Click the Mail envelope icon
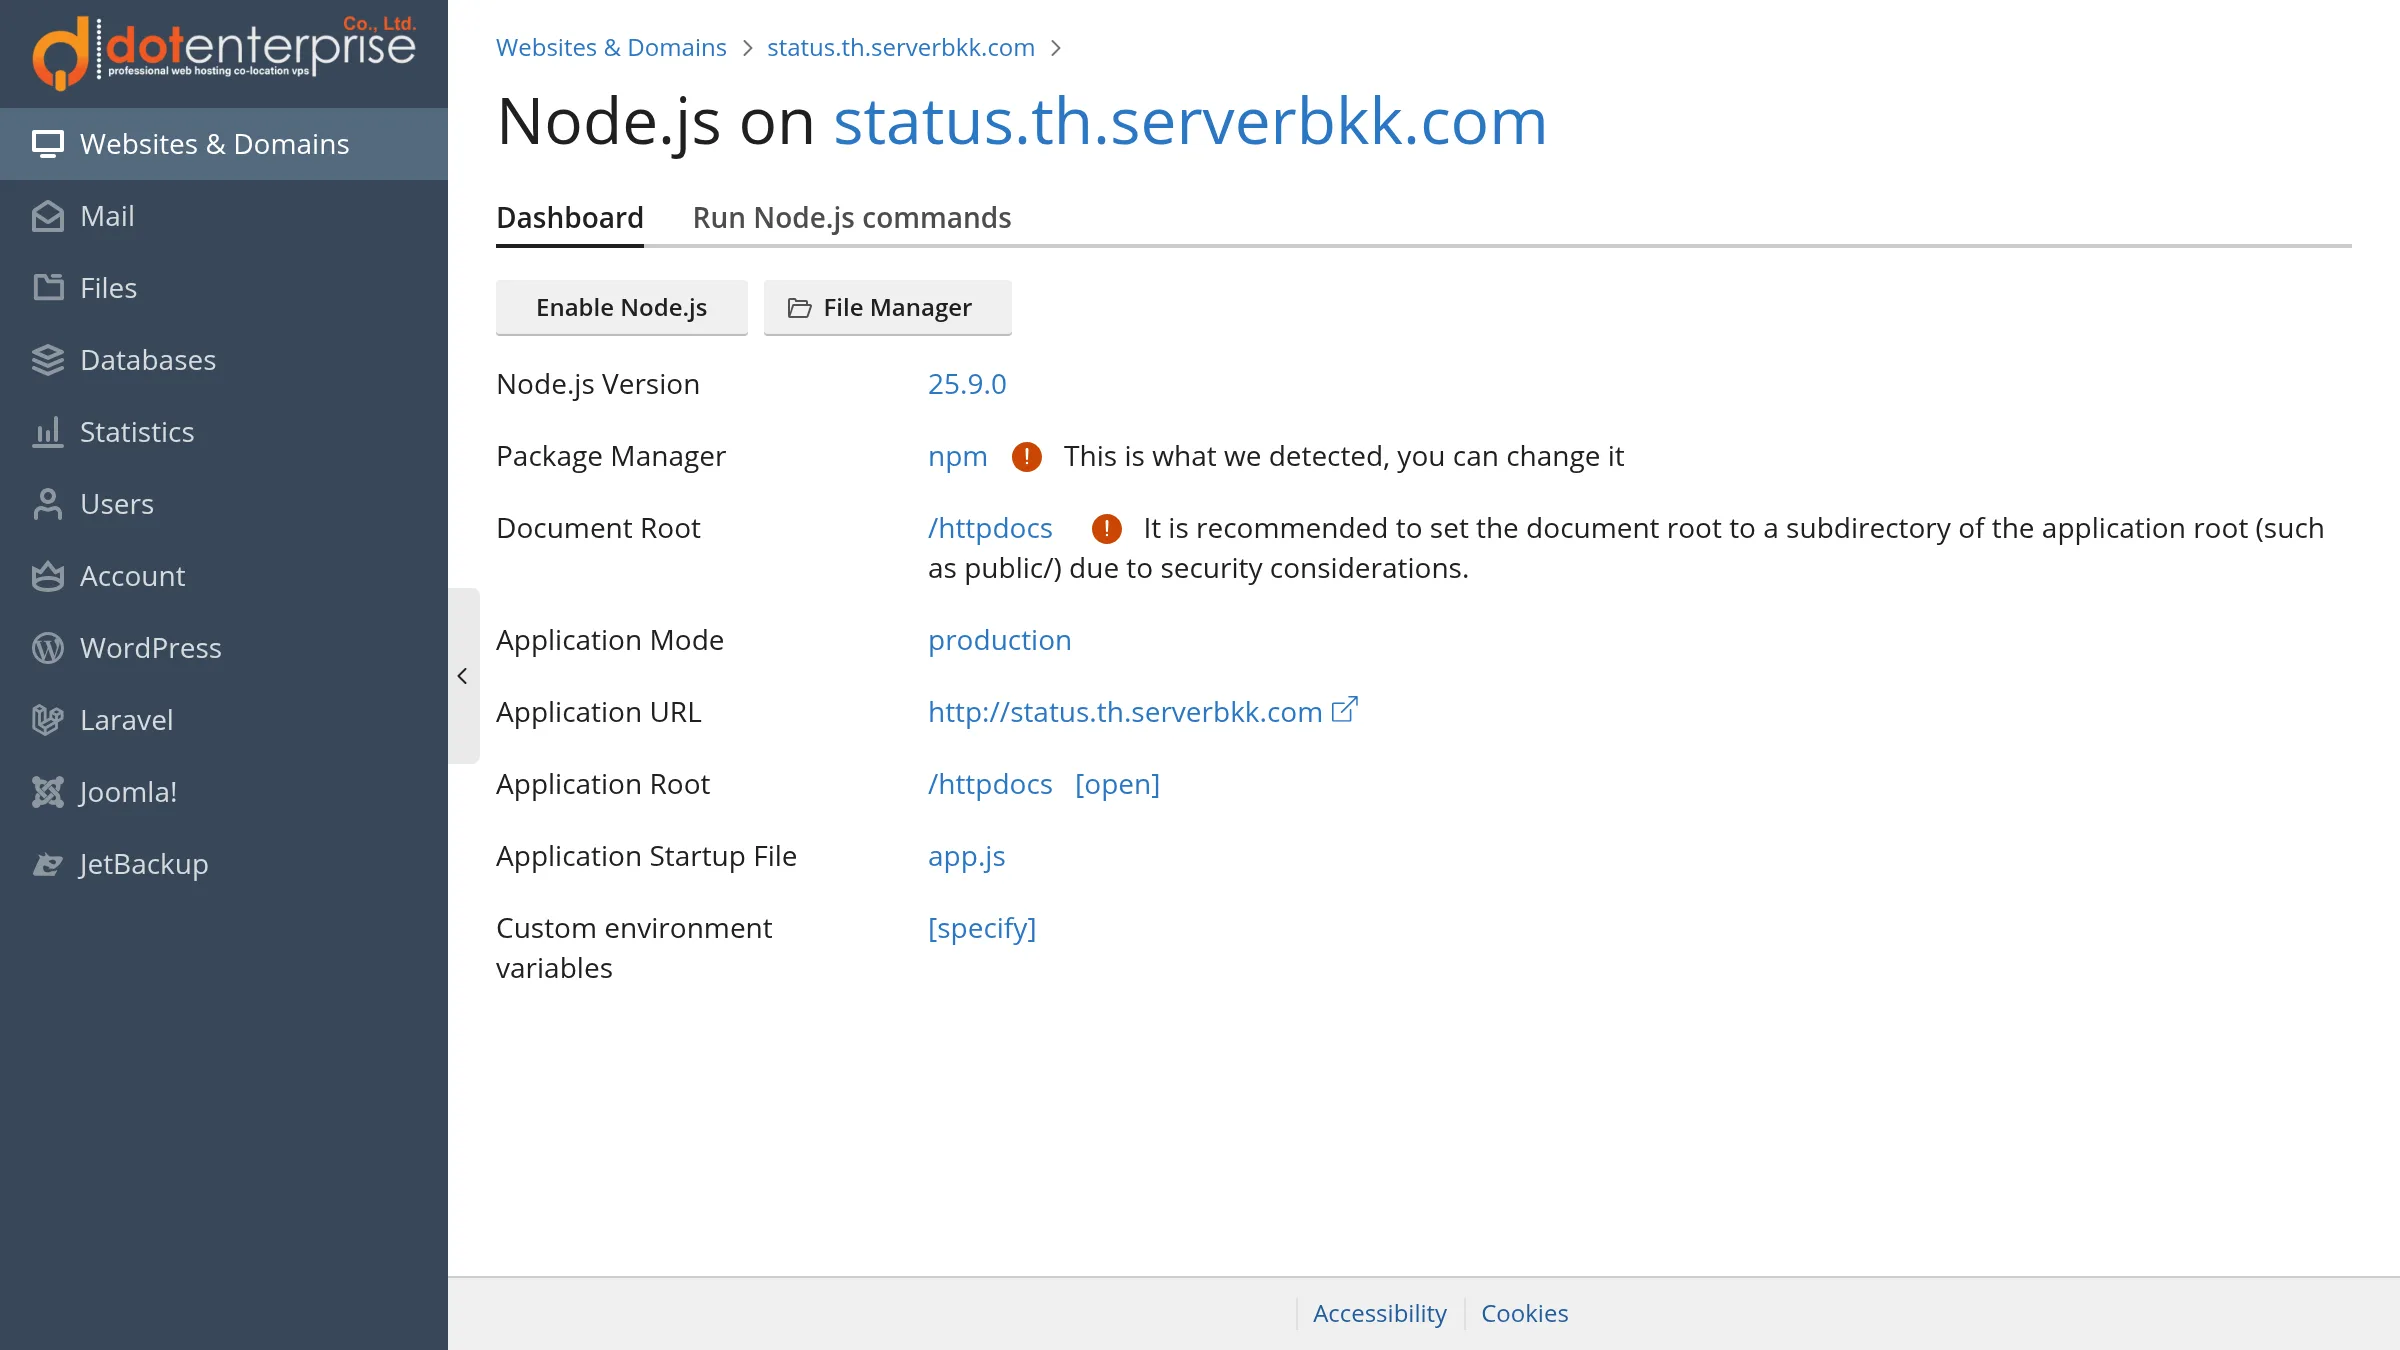Viewport: 2400px width, 1350px height. click(x=48, y=216)
